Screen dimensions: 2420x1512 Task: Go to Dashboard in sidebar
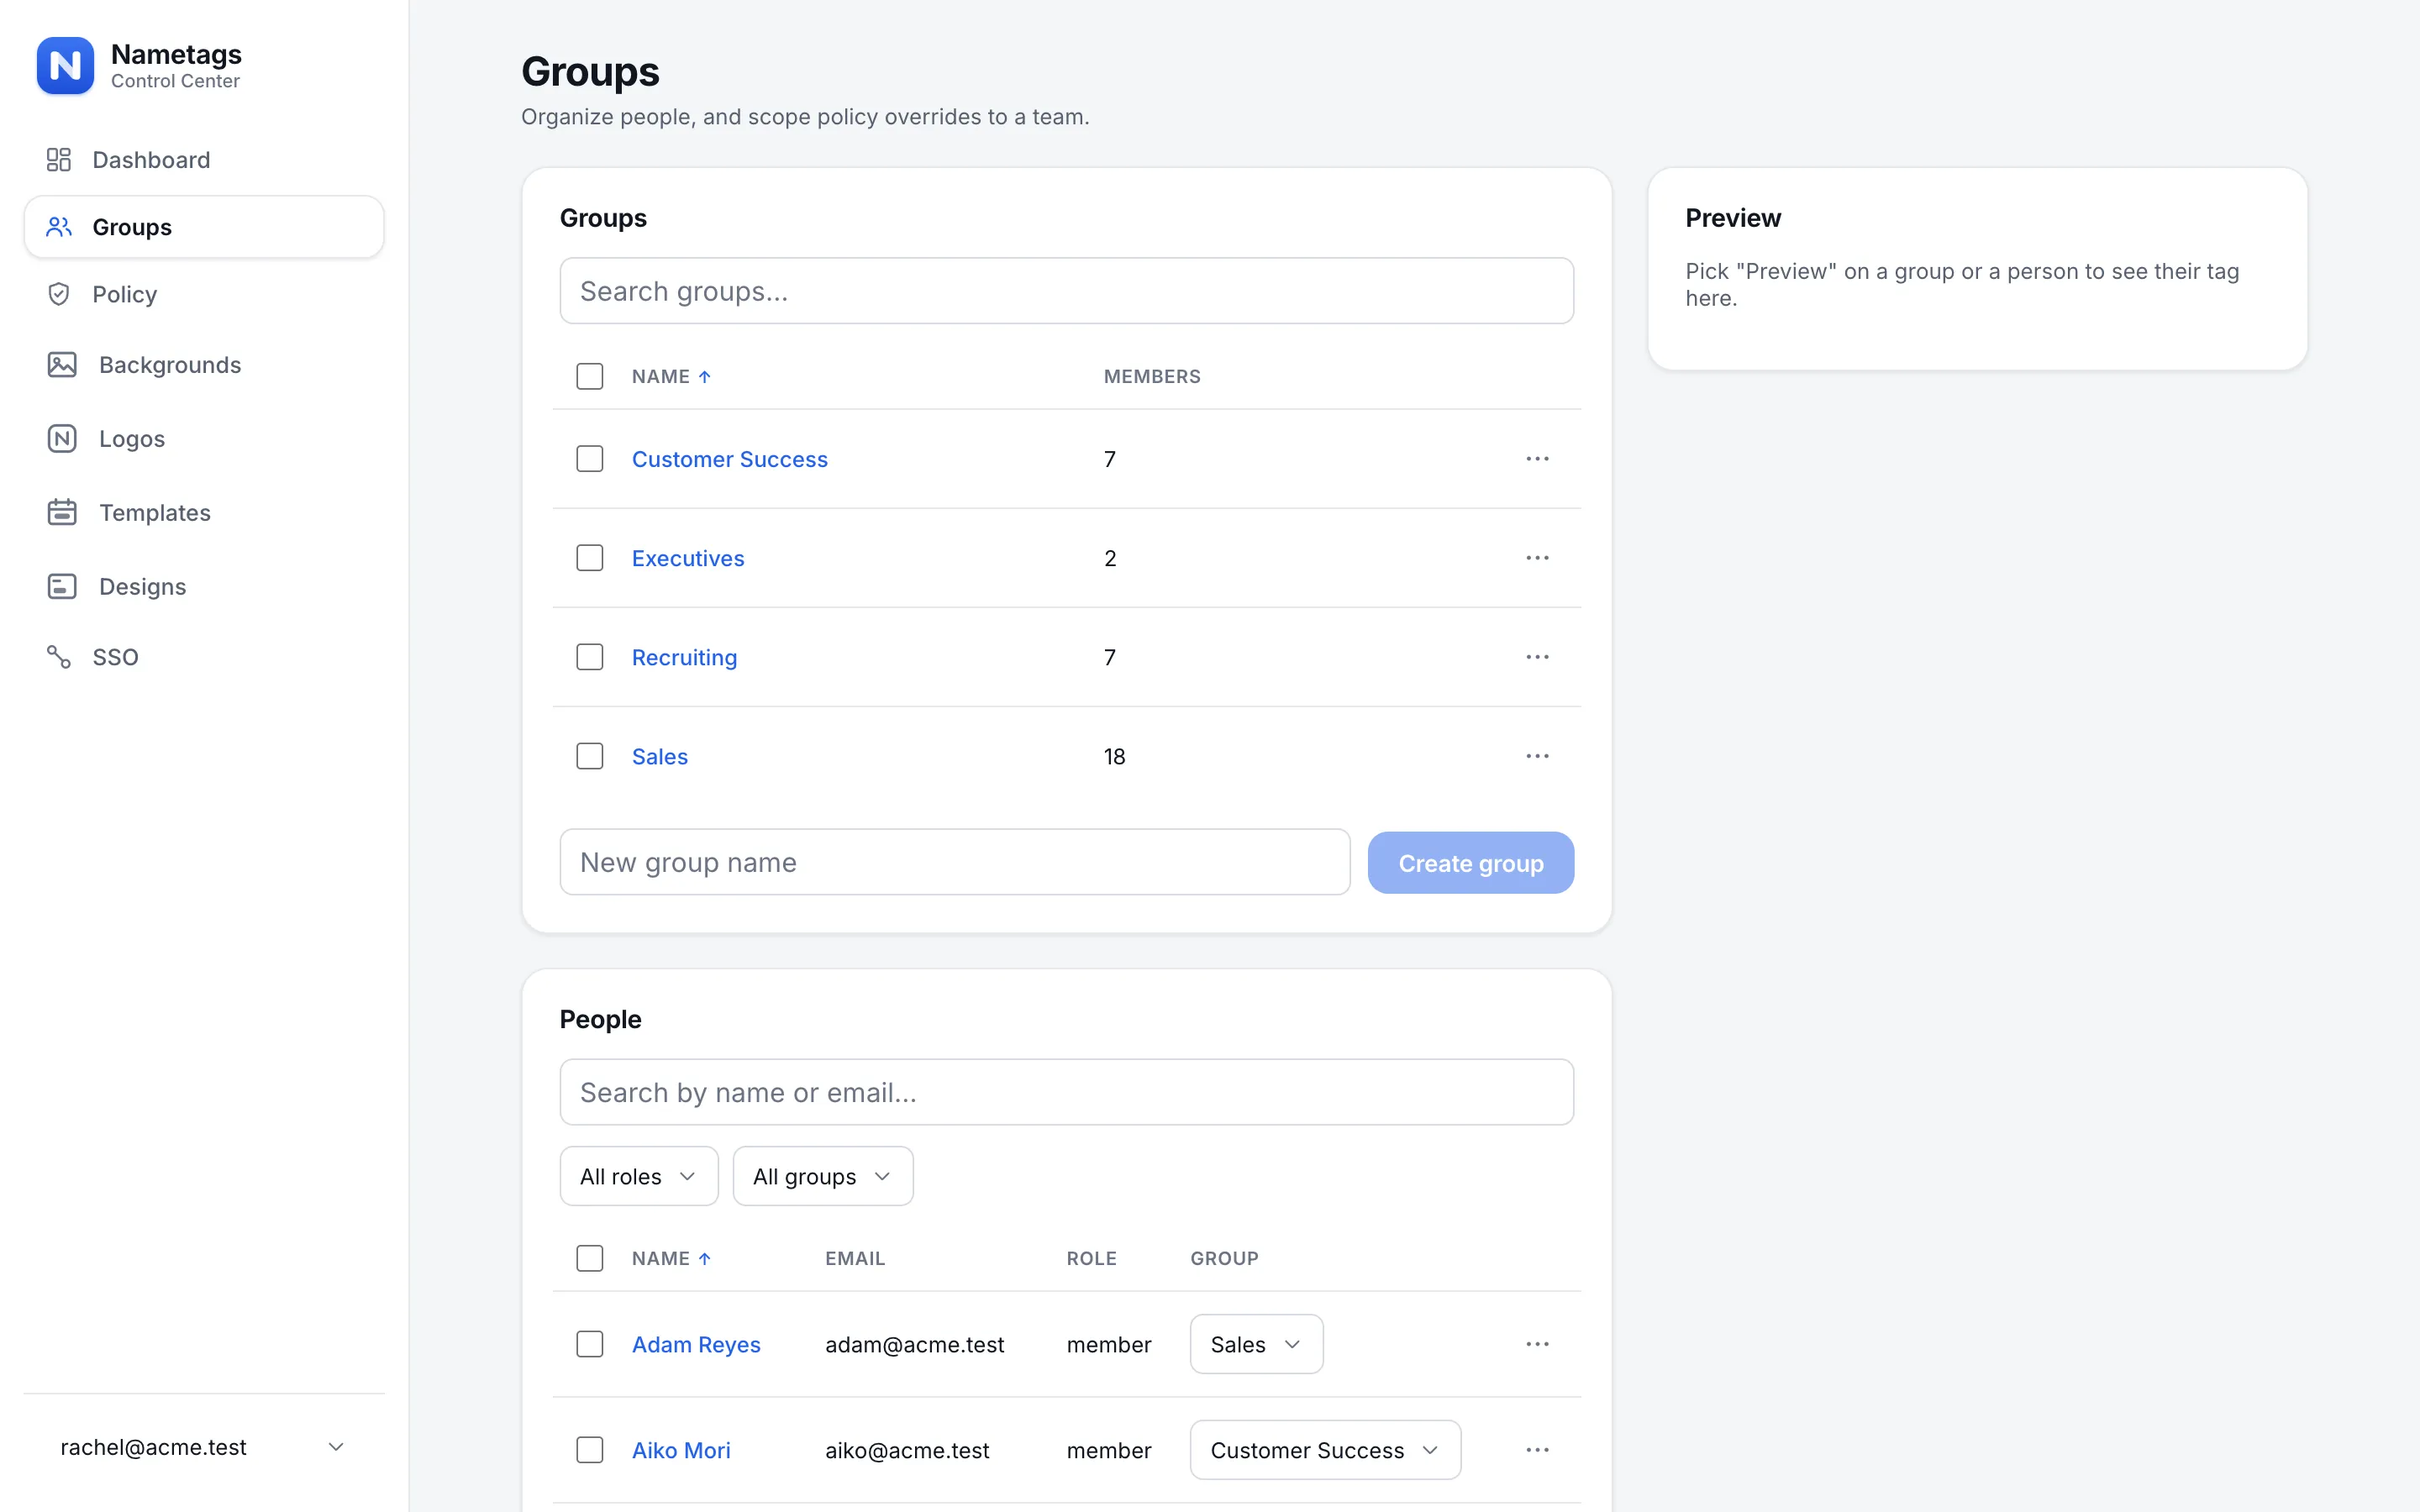click(204, 160)
